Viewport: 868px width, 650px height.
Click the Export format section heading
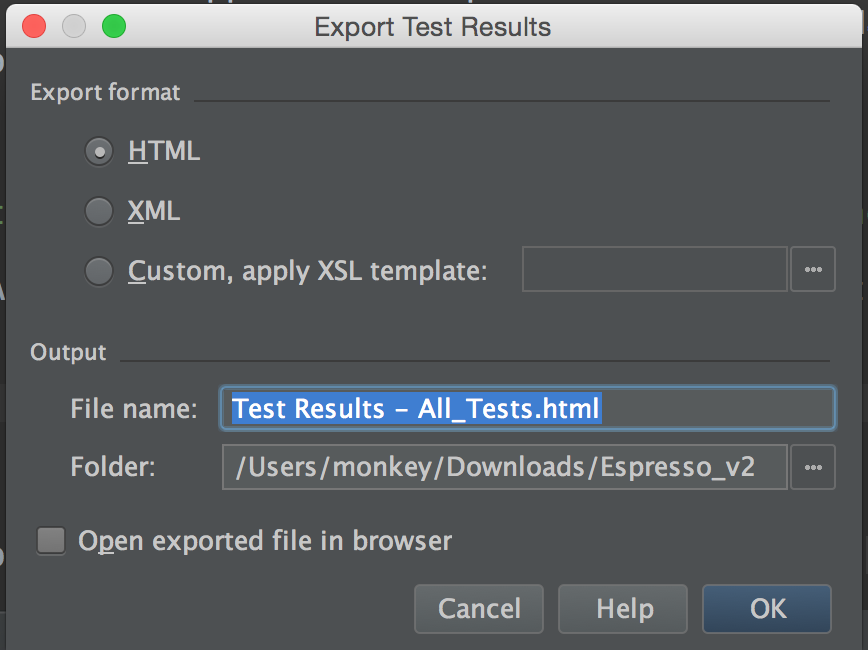pos(105,93)
